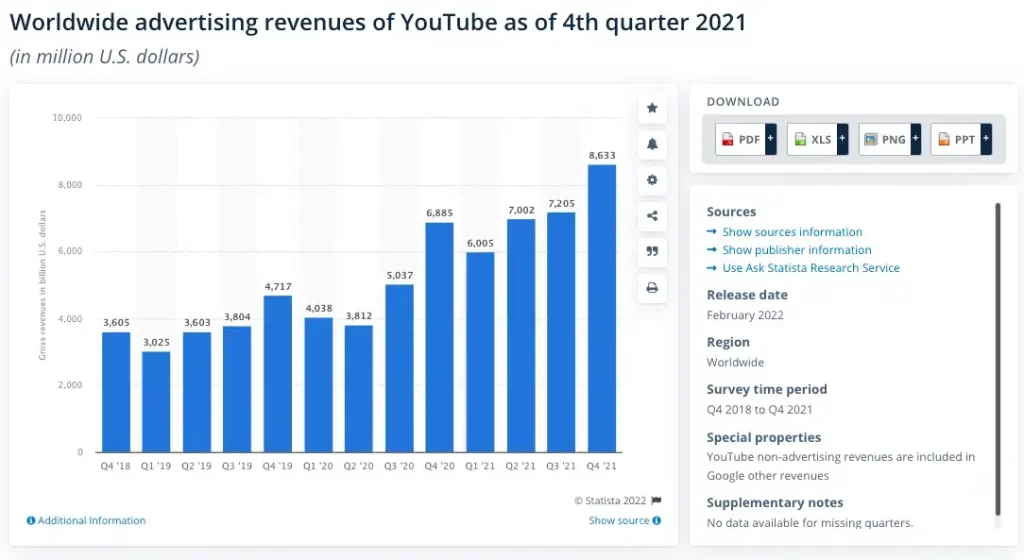Click the print icon

pos(652,288)
